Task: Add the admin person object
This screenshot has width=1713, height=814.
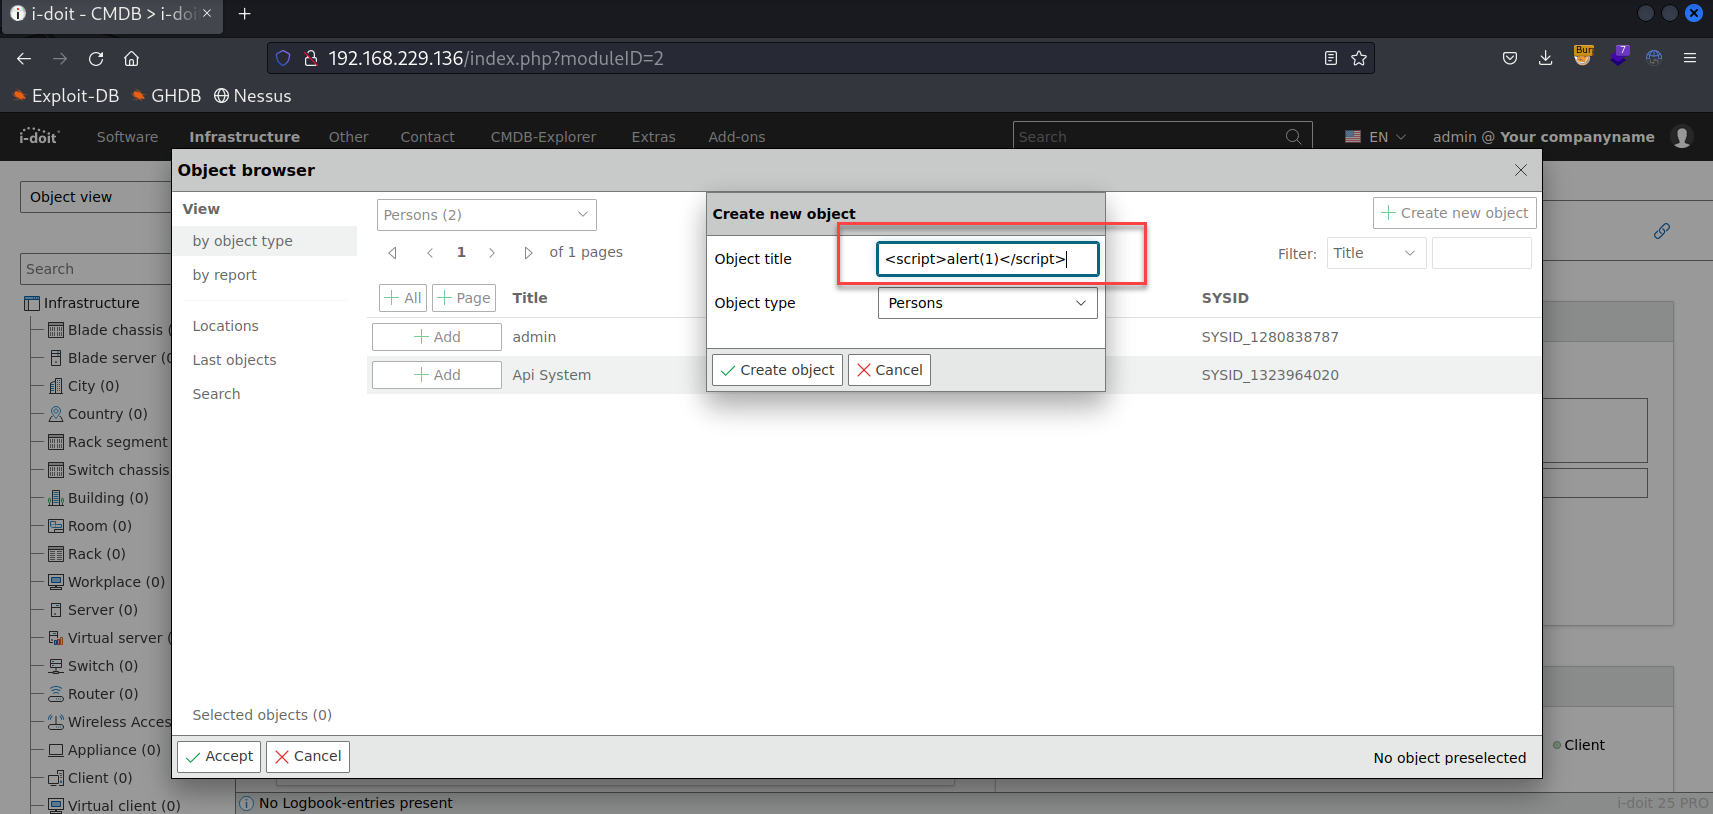Action: click(437, 337)
